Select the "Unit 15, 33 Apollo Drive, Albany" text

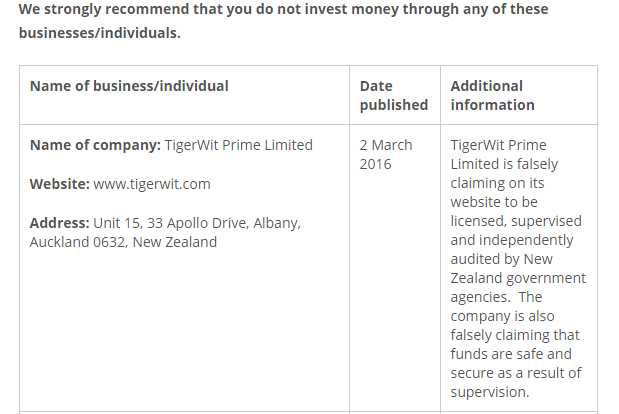197,222
